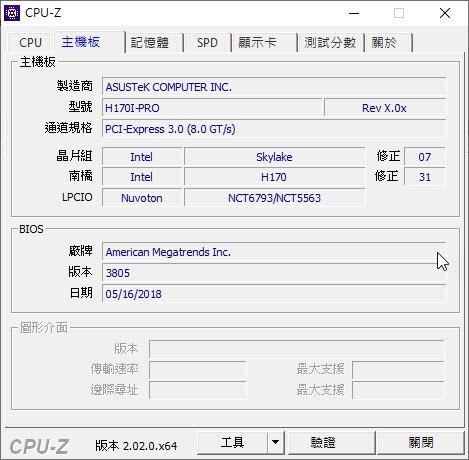Click the 工具 button
469x460 pixels.
233,443
